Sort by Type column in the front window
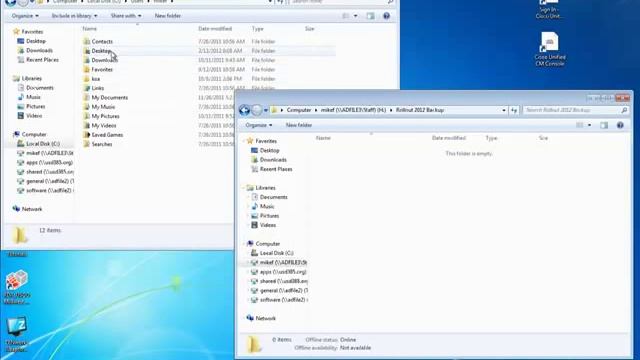 (491, 138)
